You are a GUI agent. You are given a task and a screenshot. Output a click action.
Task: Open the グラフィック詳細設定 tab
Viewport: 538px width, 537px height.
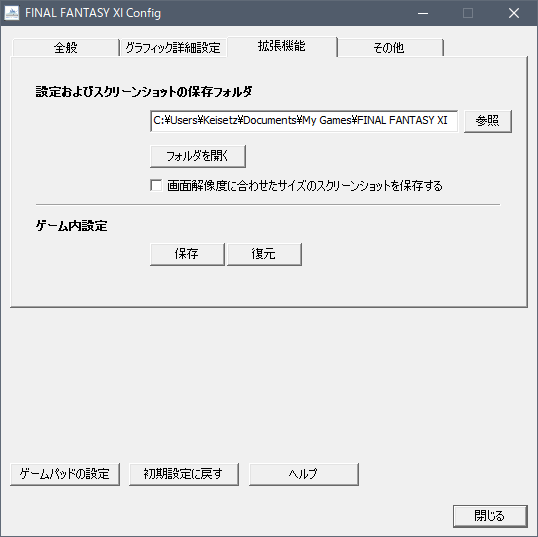[173, 47]
